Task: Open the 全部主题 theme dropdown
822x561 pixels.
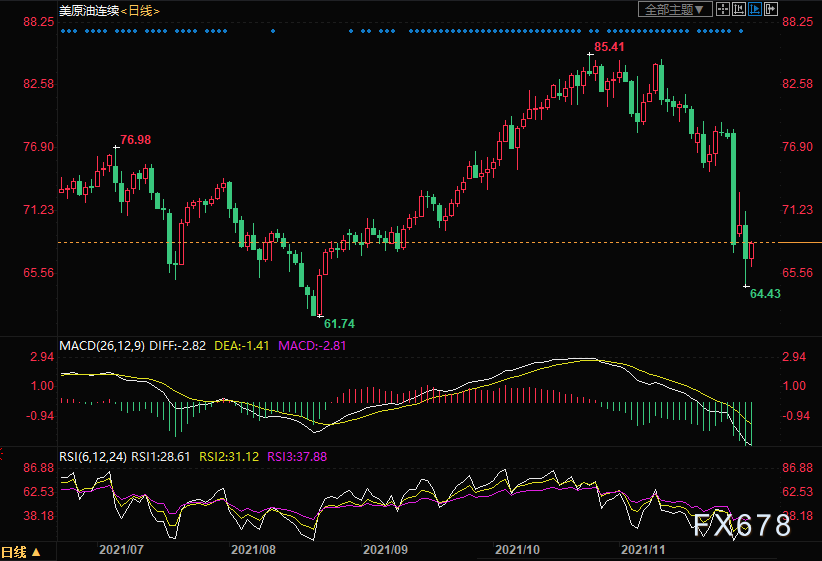Action: pyautogui.click(x=675, y=9)
